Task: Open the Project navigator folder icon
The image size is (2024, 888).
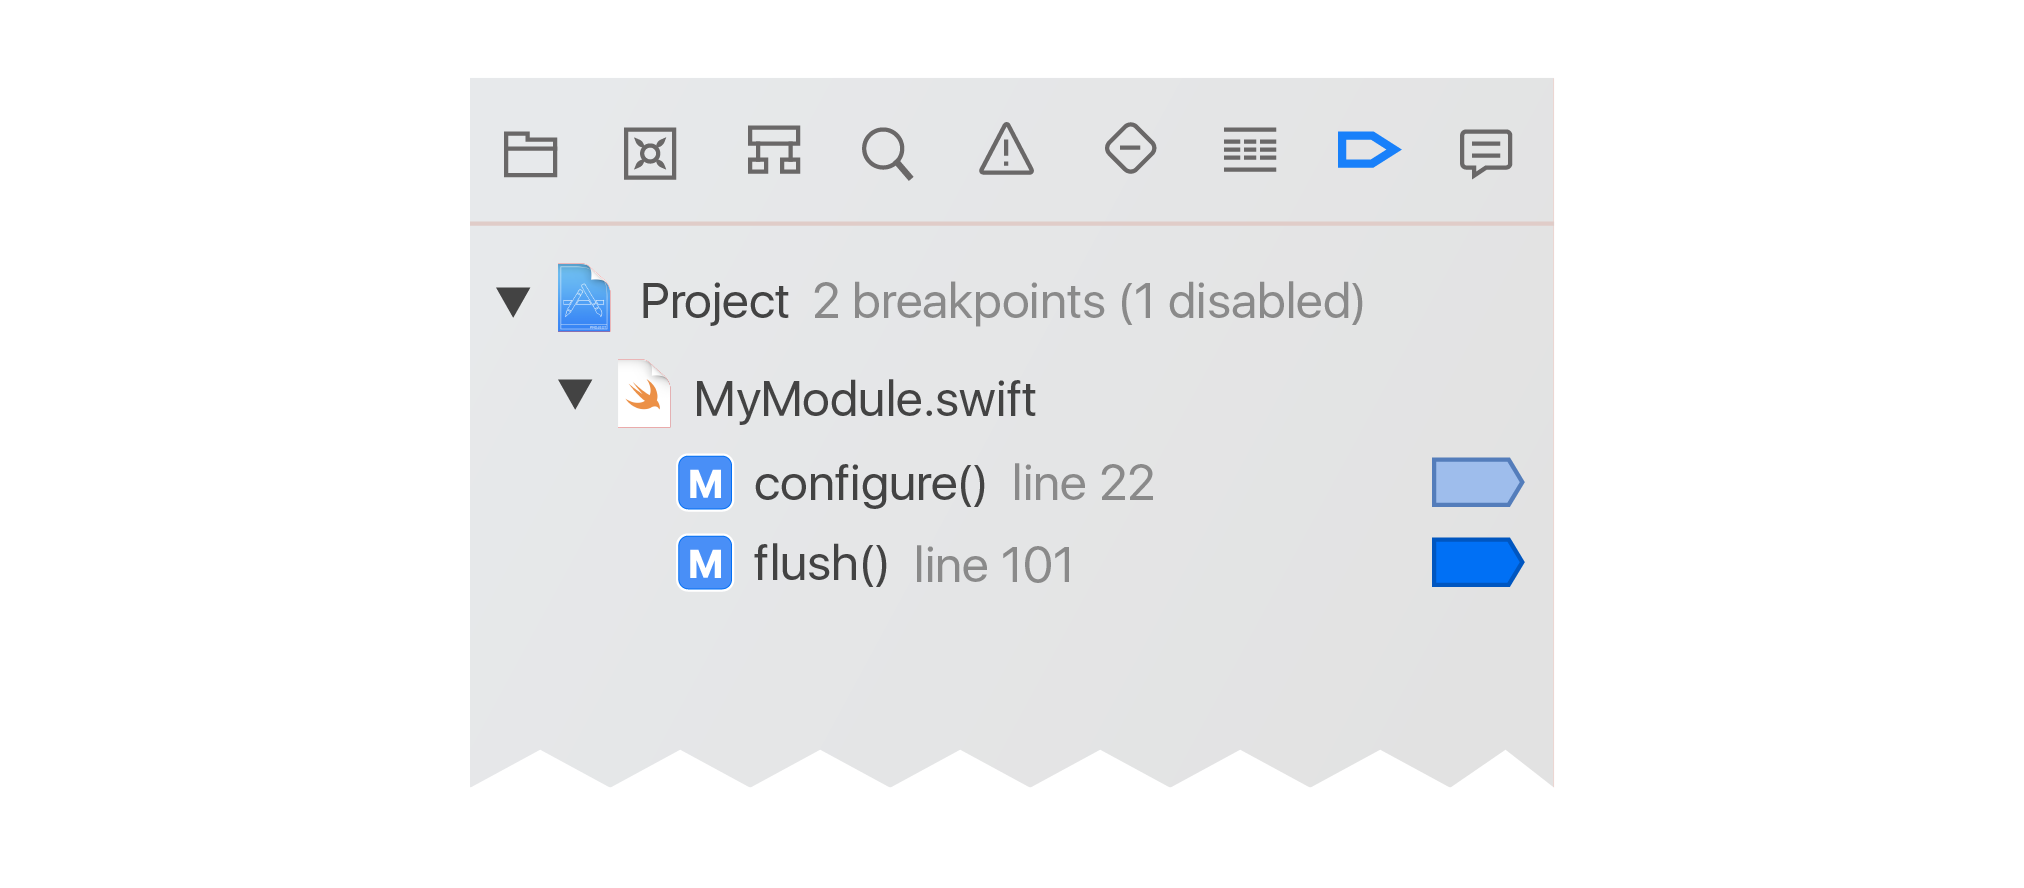Action: pyautogui.click(x=530, y=153)
